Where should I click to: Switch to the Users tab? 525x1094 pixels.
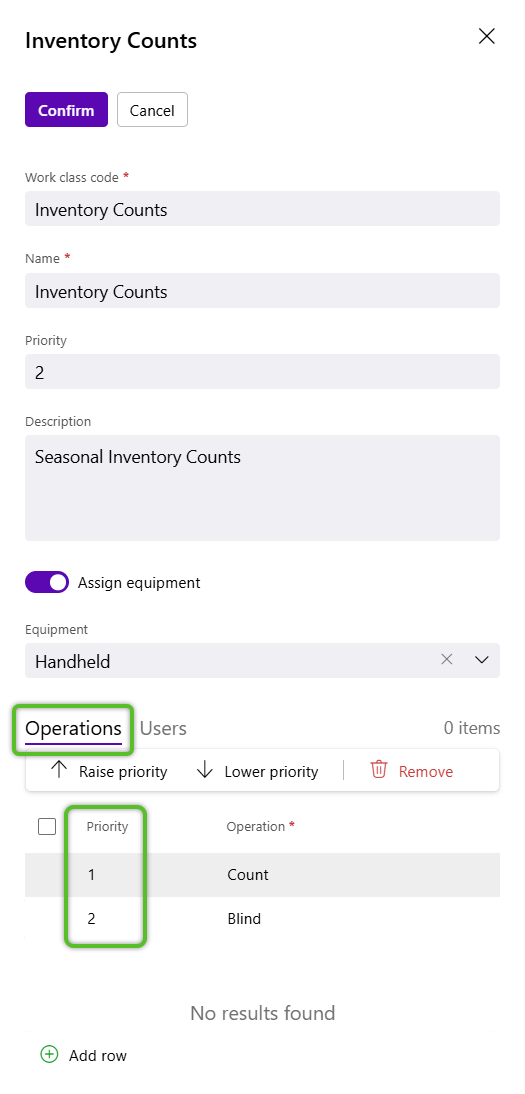tap(163, 728)
